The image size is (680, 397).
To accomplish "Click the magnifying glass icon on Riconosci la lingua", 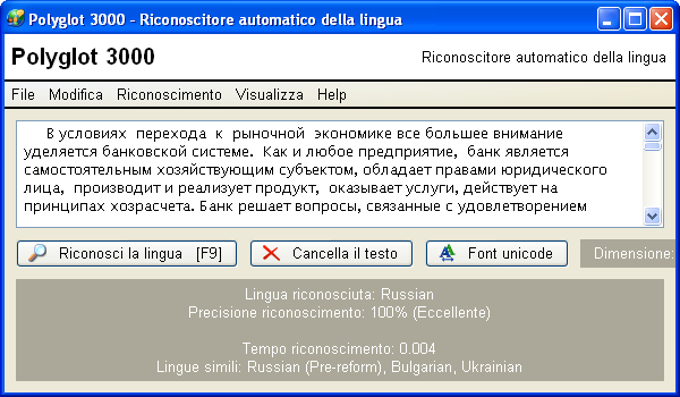I will (38, 253).
